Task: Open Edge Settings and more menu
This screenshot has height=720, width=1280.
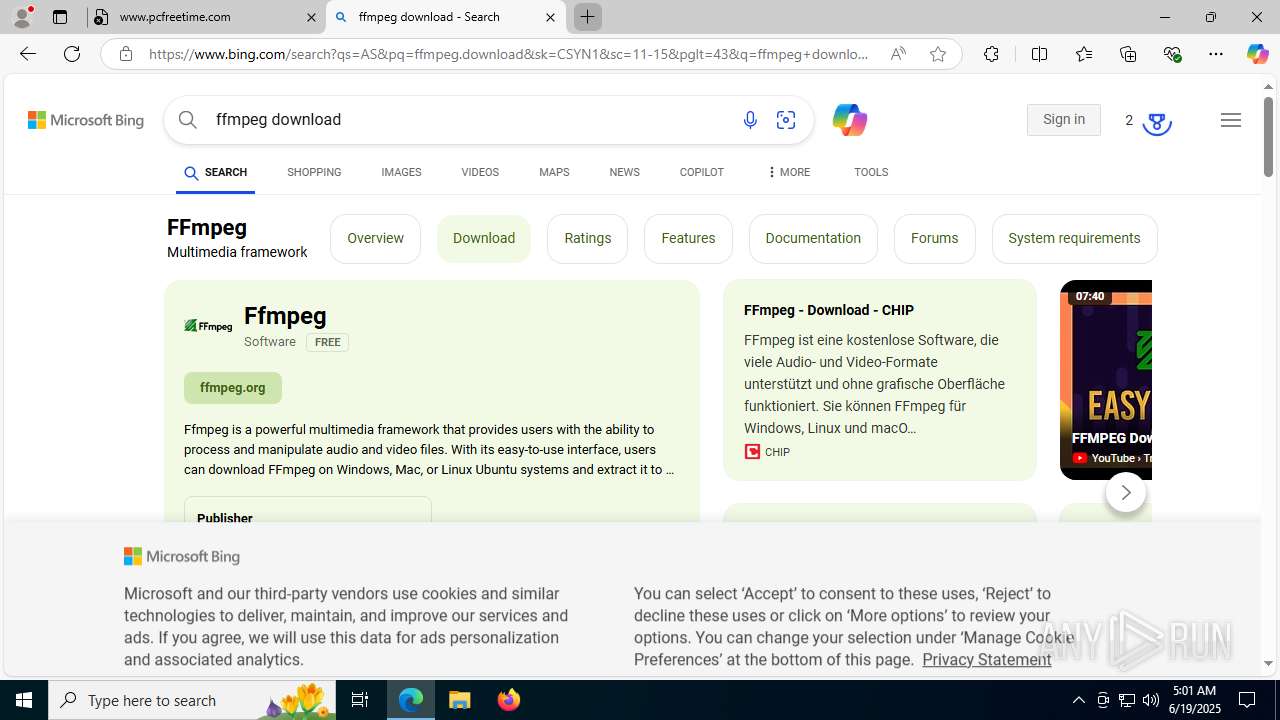Action: click(x=1216, y=54)
